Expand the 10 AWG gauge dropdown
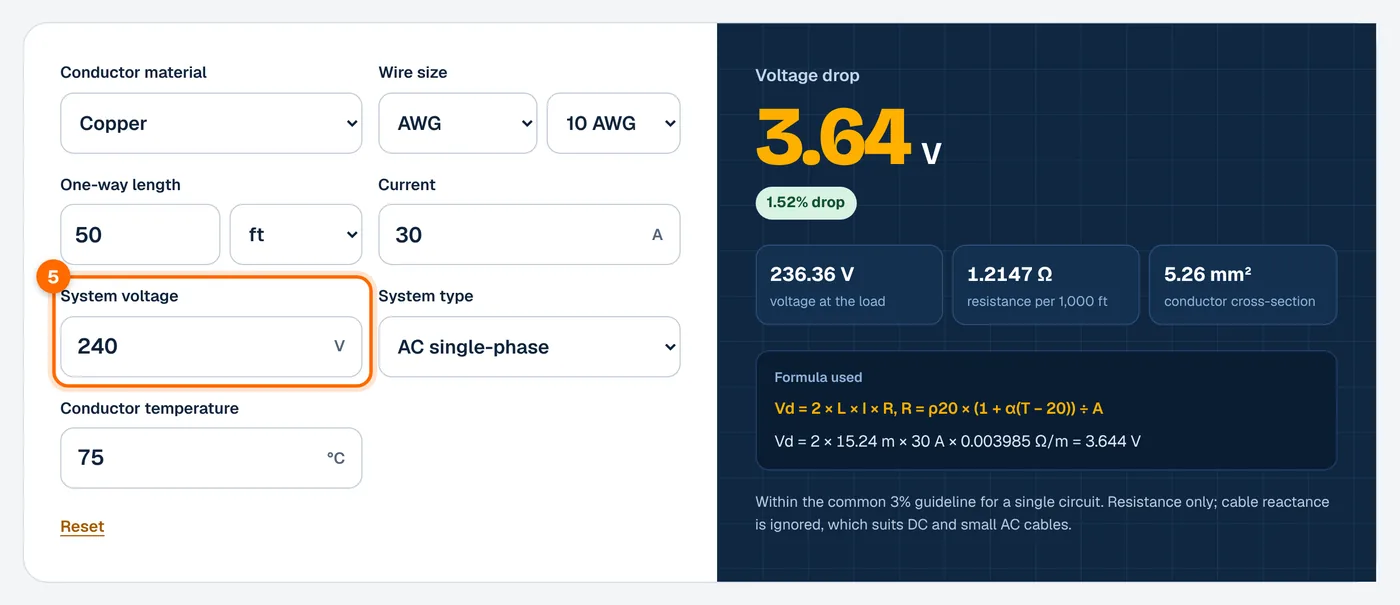Viewport: 1400px width, 605px height. [614, 124]
